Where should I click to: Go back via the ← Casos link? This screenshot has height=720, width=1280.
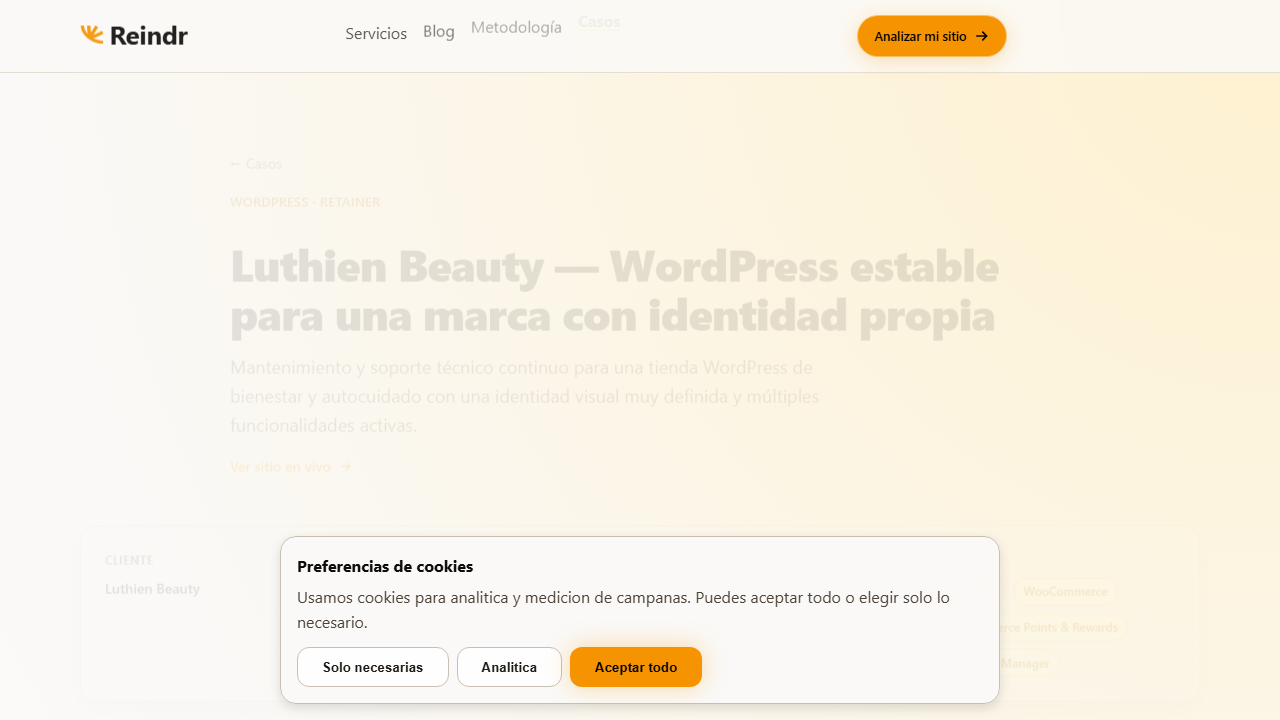click(x=256, y=163)
